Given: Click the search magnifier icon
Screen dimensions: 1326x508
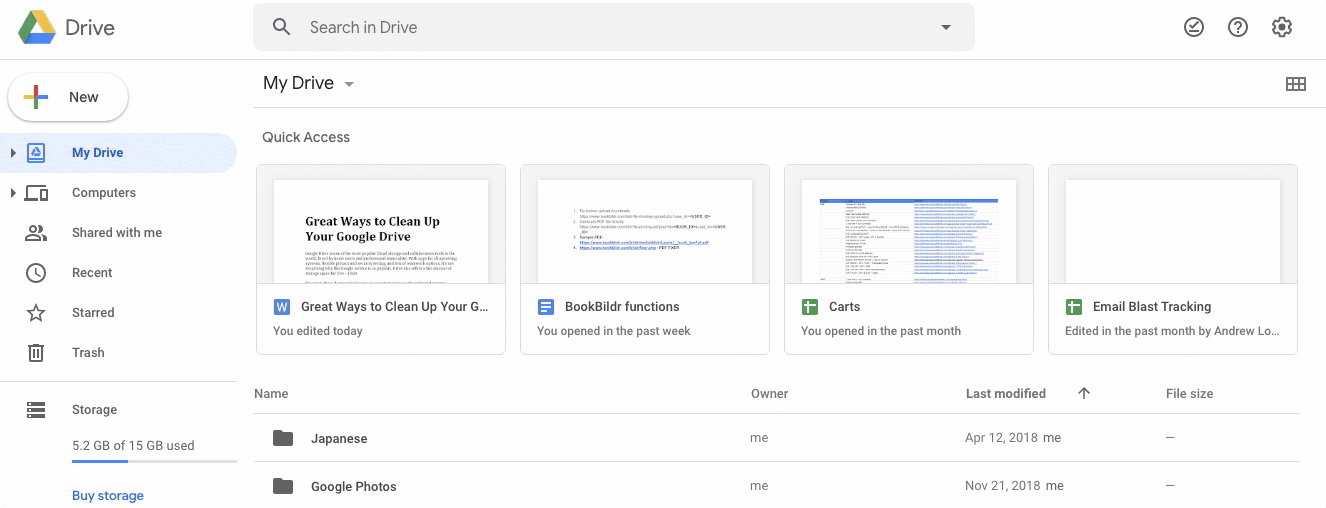Looking at the screenshot, I should pyautogui.click(x=282, y=28).
